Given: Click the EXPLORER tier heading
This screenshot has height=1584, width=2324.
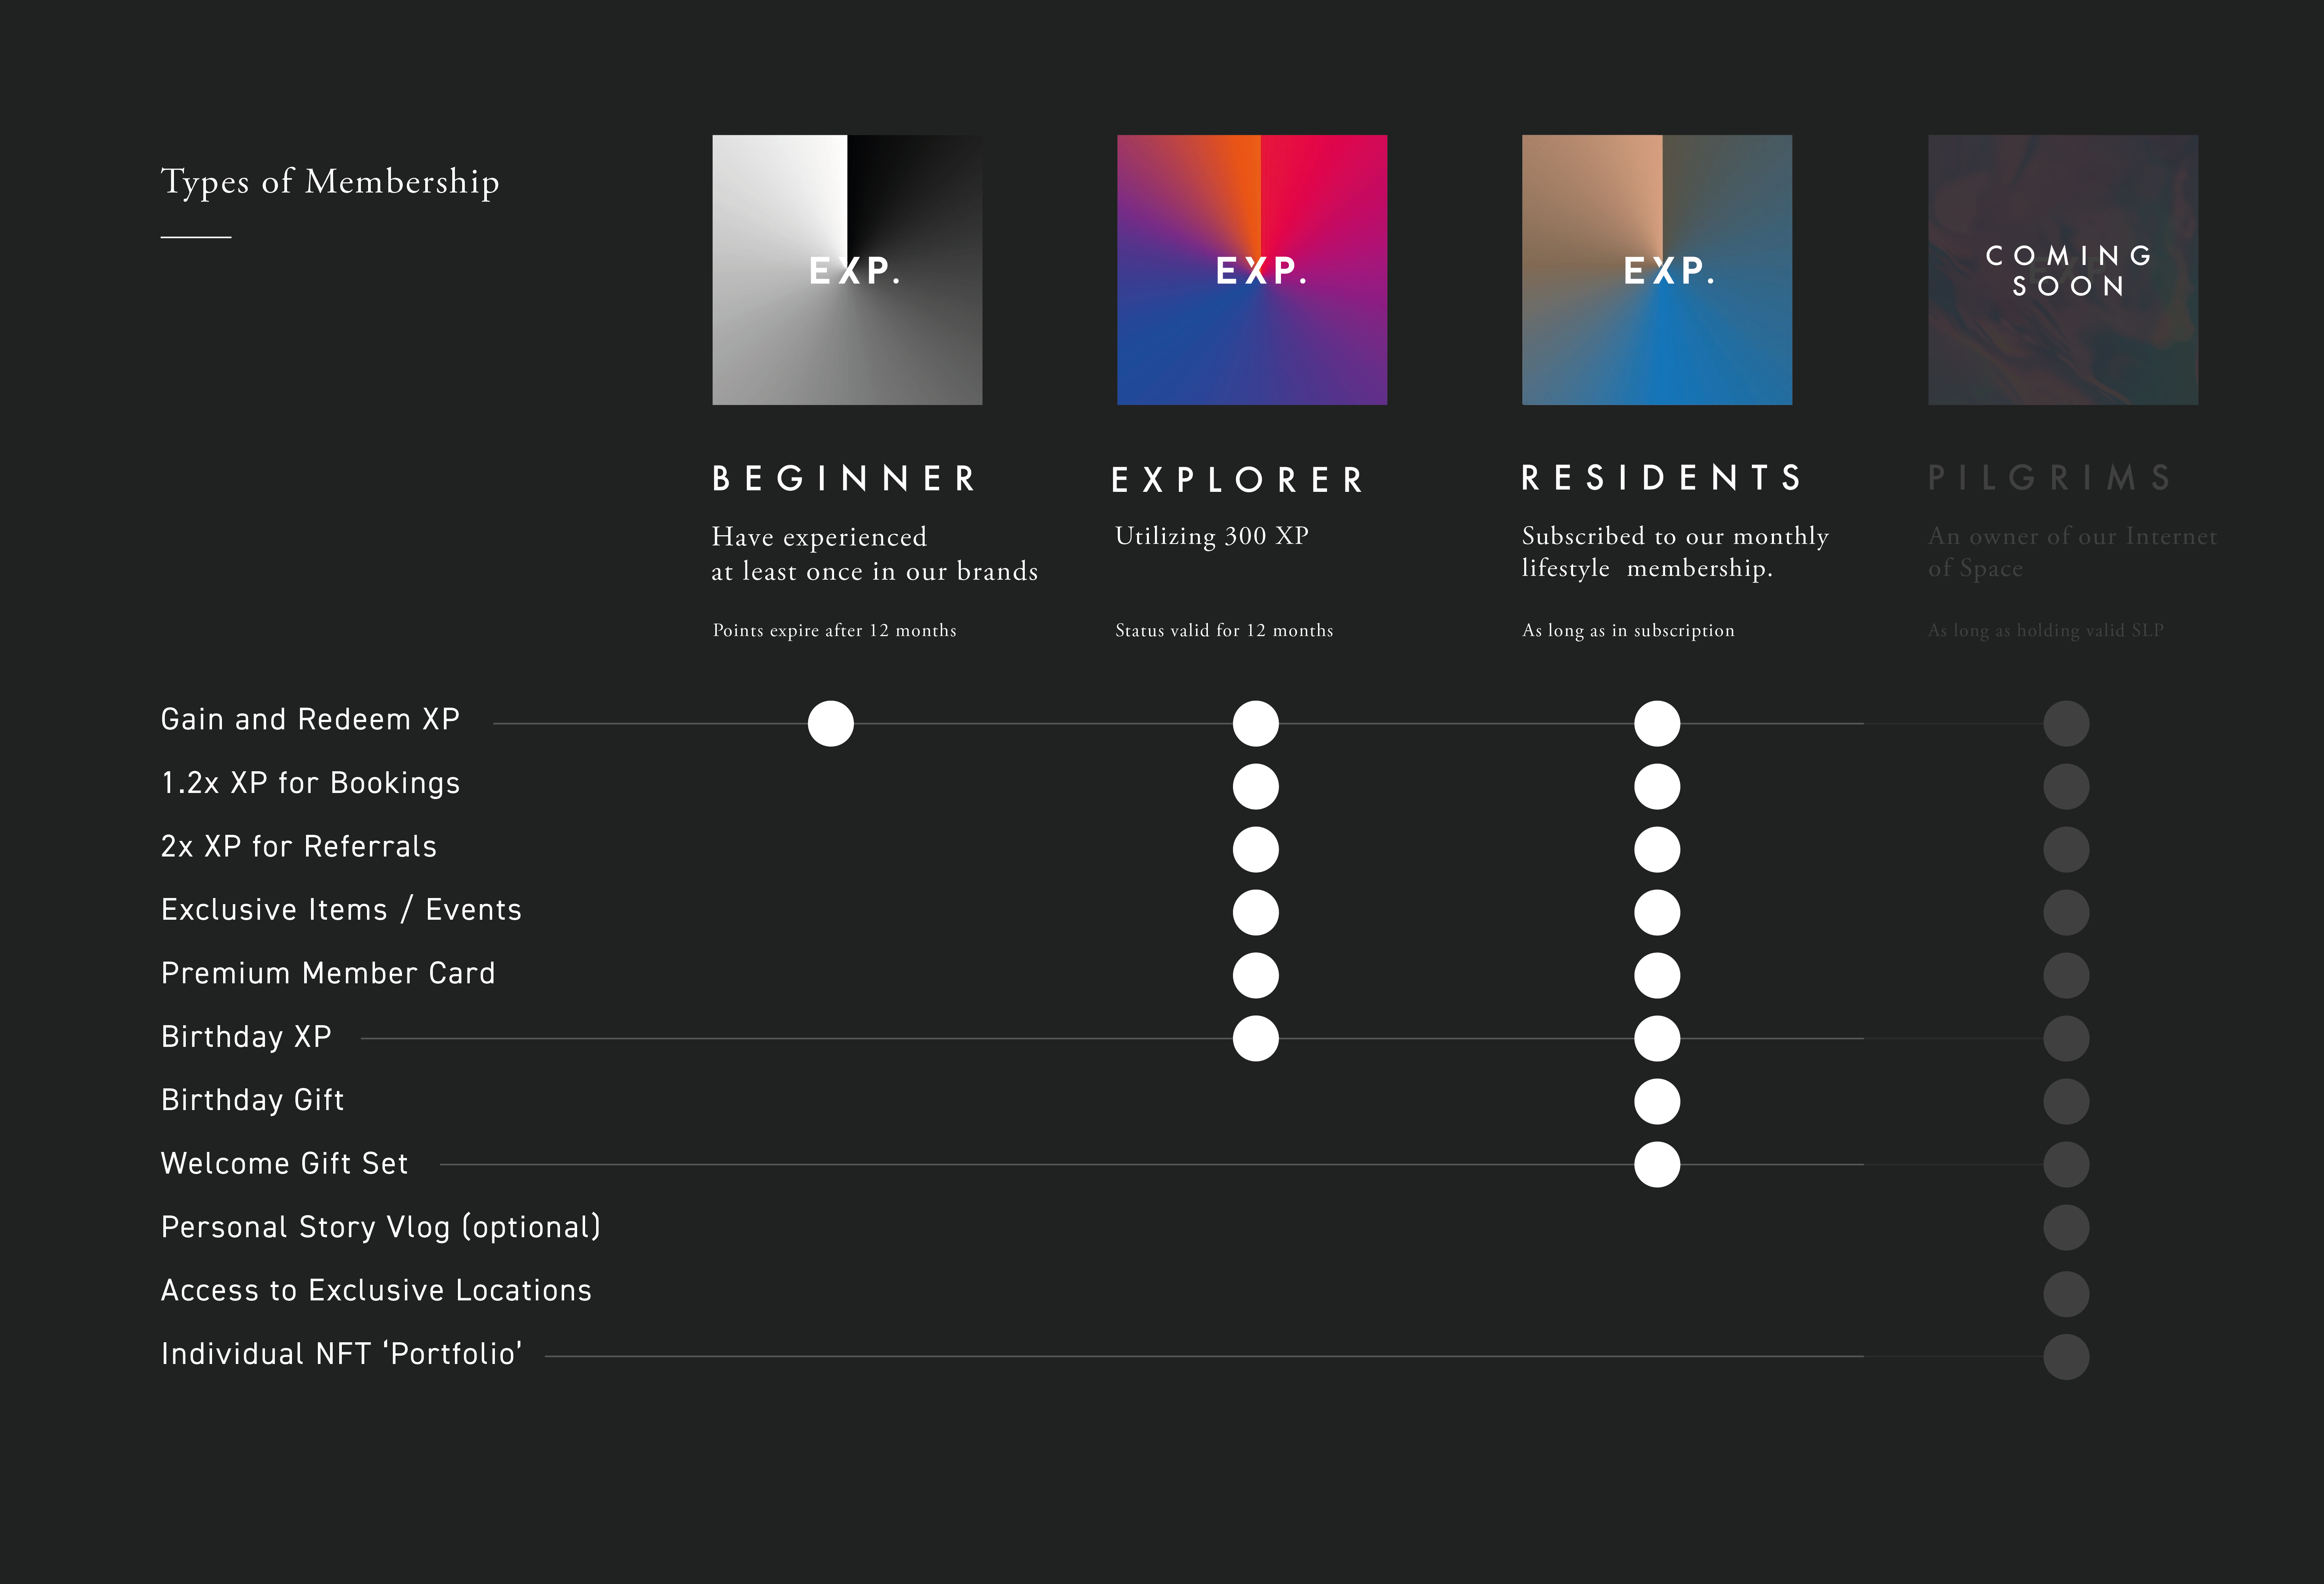Looking at the screenshot, I should [1238, 480].
